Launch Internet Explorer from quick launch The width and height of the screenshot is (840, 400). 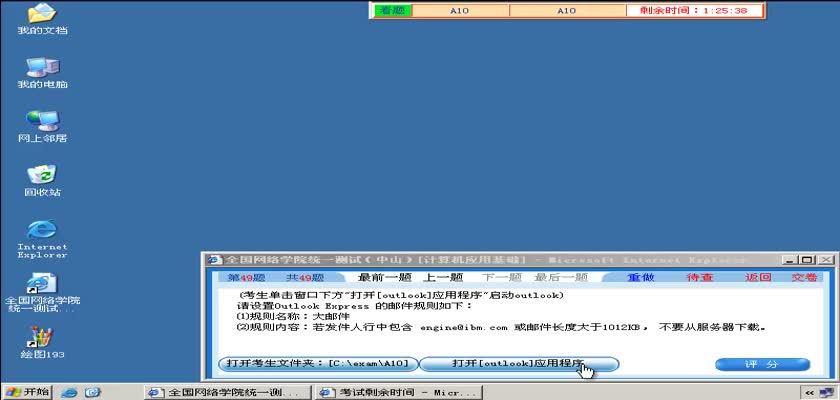tap(70, 393)
